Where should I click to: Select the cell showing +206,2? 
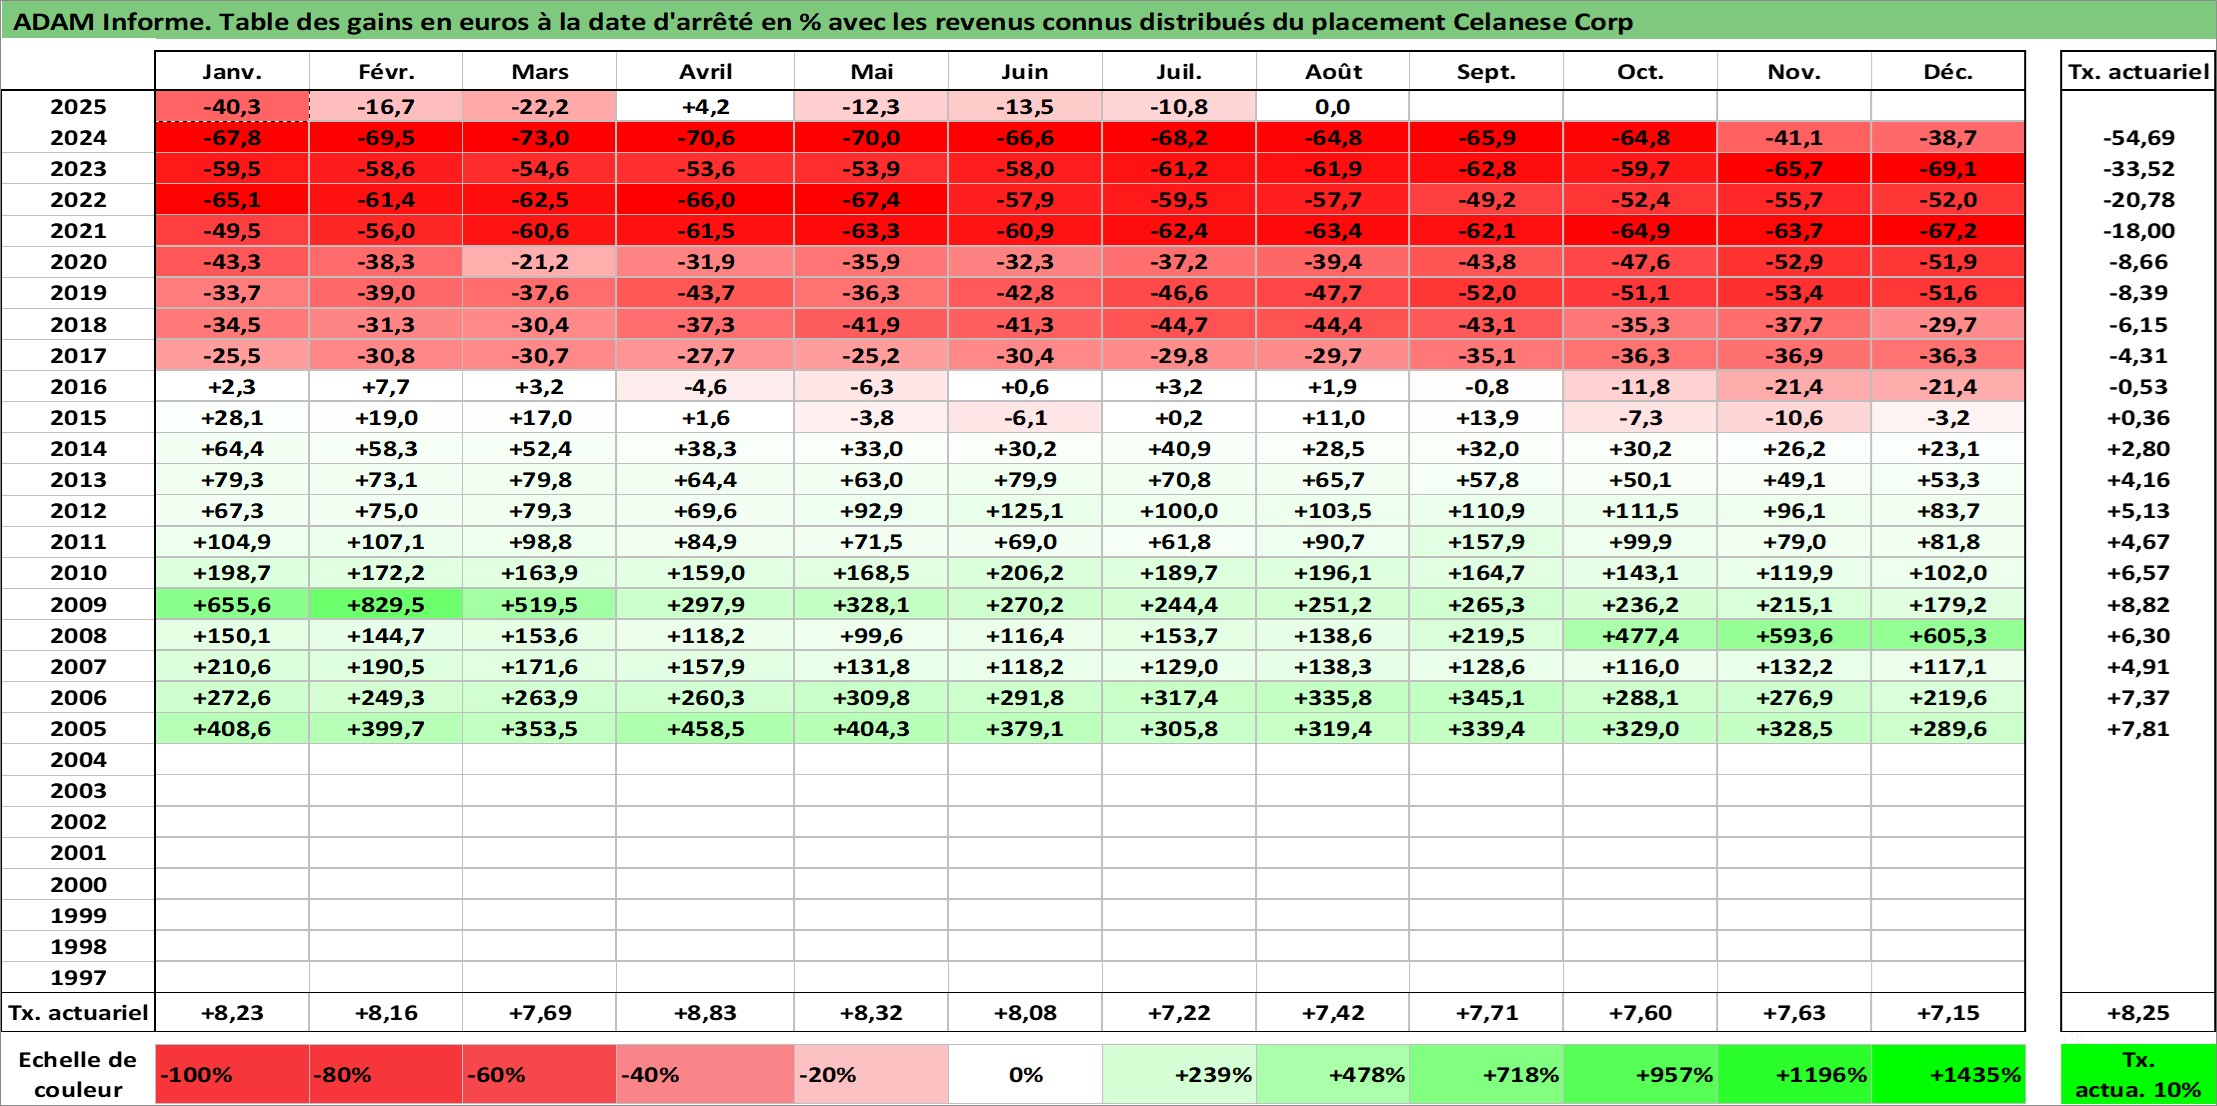click(1025, 572)
